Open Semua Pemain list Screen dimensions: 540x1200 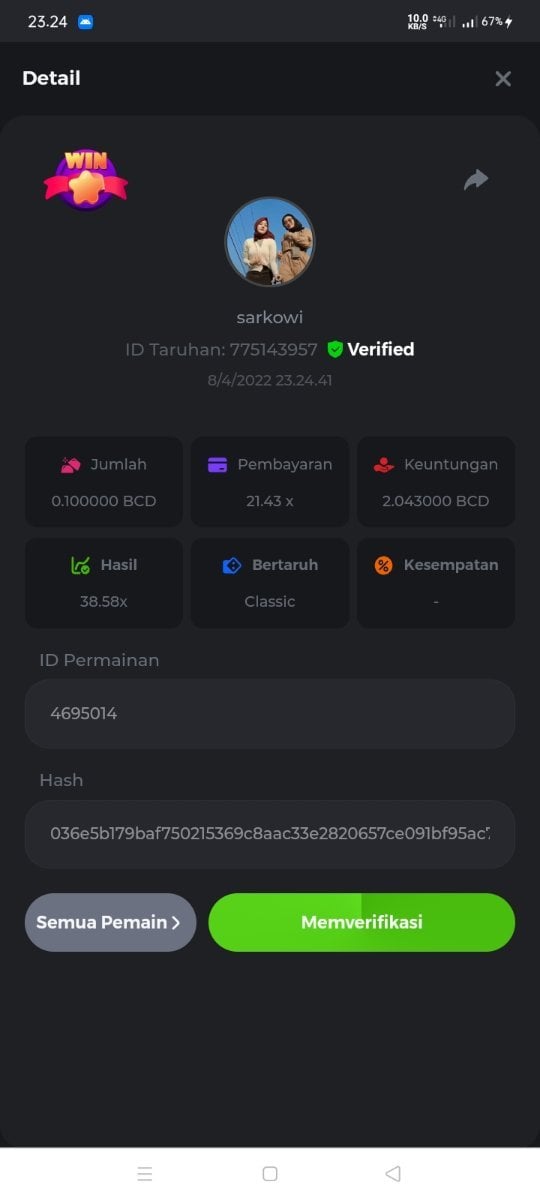110,922
